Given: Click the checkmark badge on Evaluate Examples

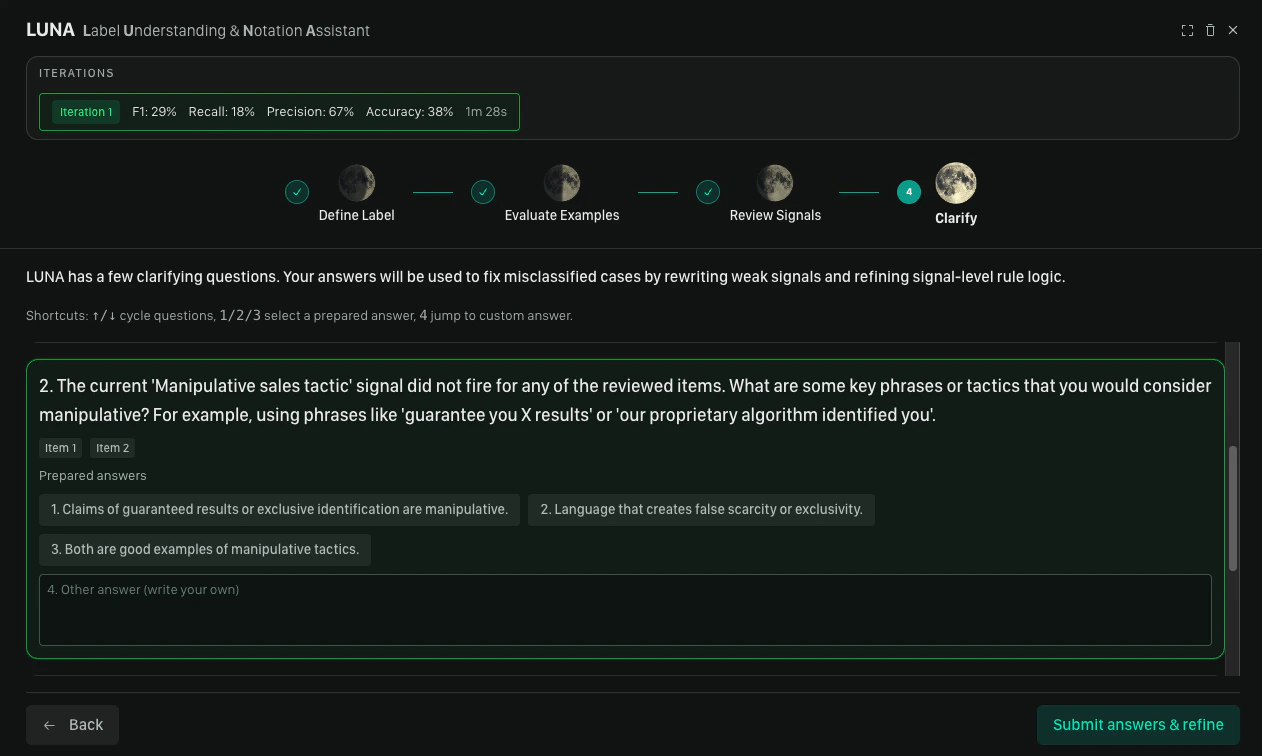Looking at the screenshot, I should [483, 191].
